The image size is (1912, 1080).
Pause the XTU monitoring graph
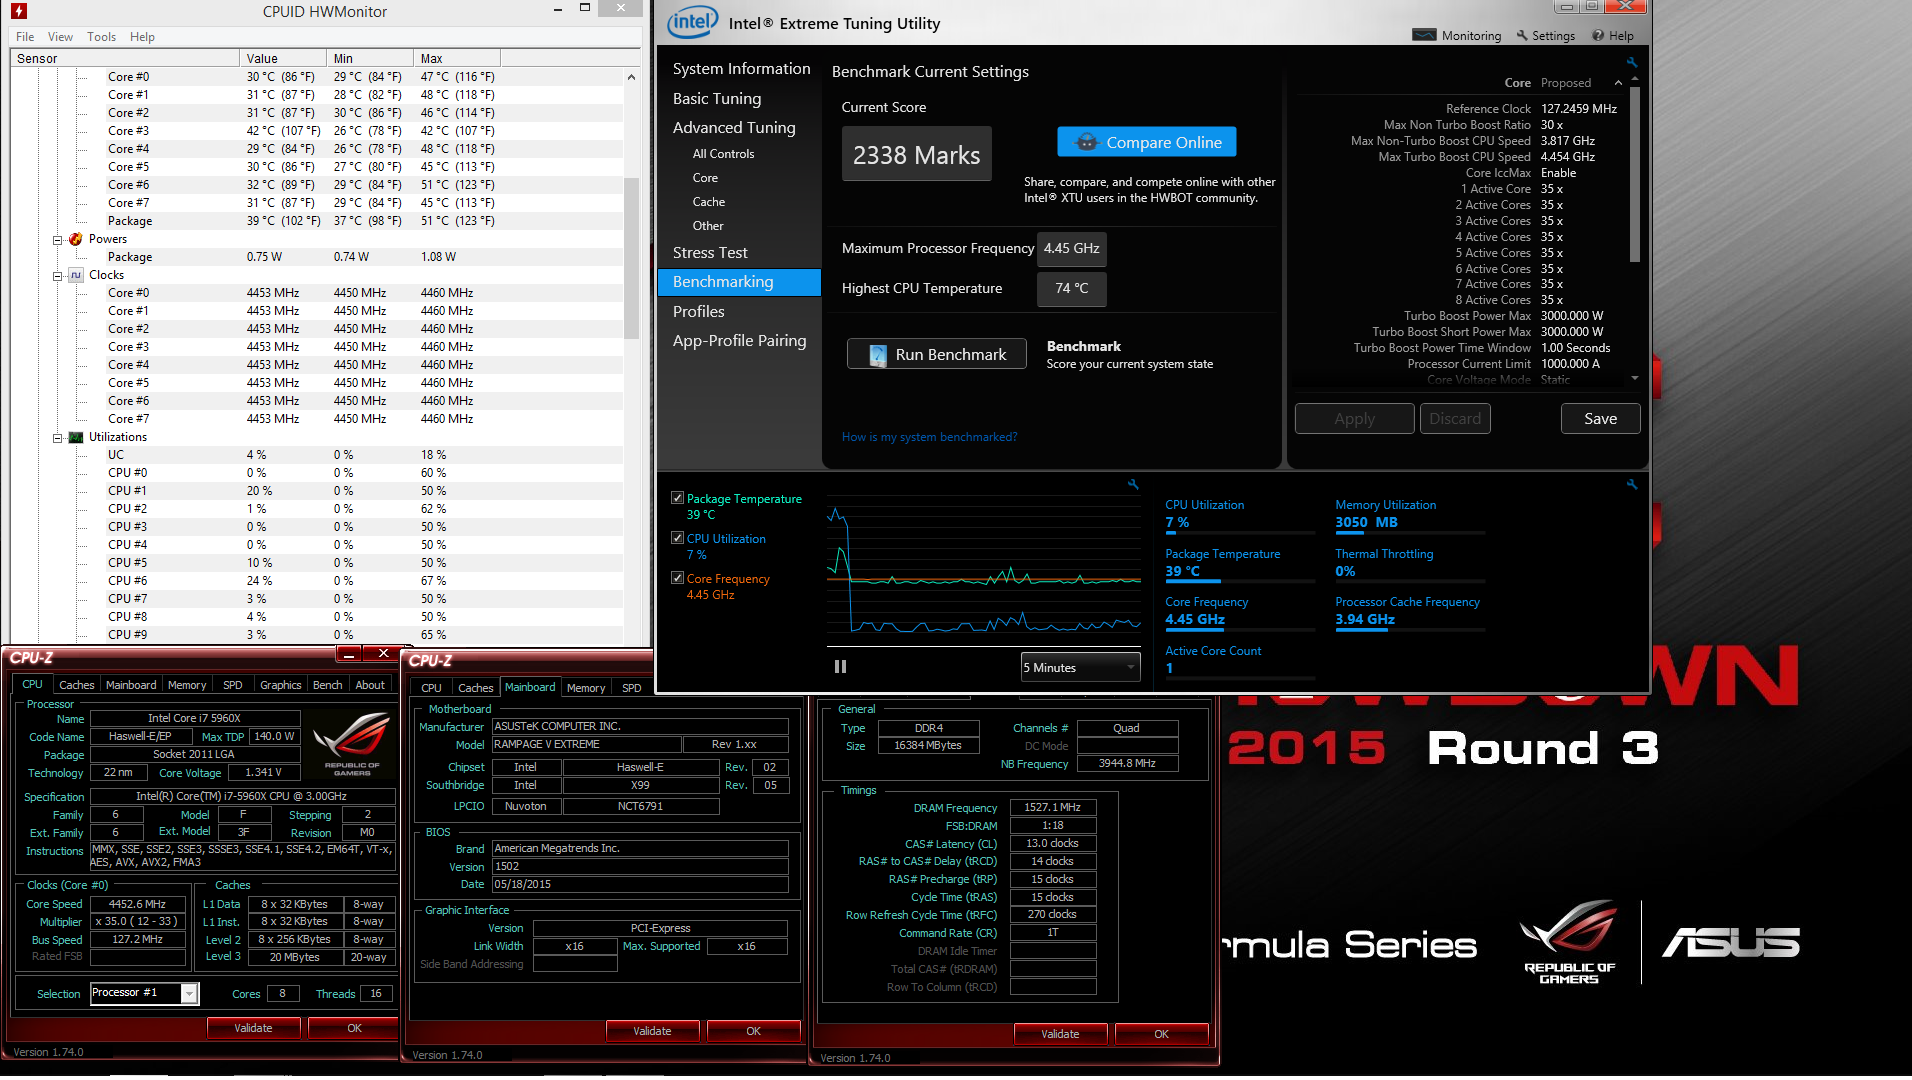point(840,666)
